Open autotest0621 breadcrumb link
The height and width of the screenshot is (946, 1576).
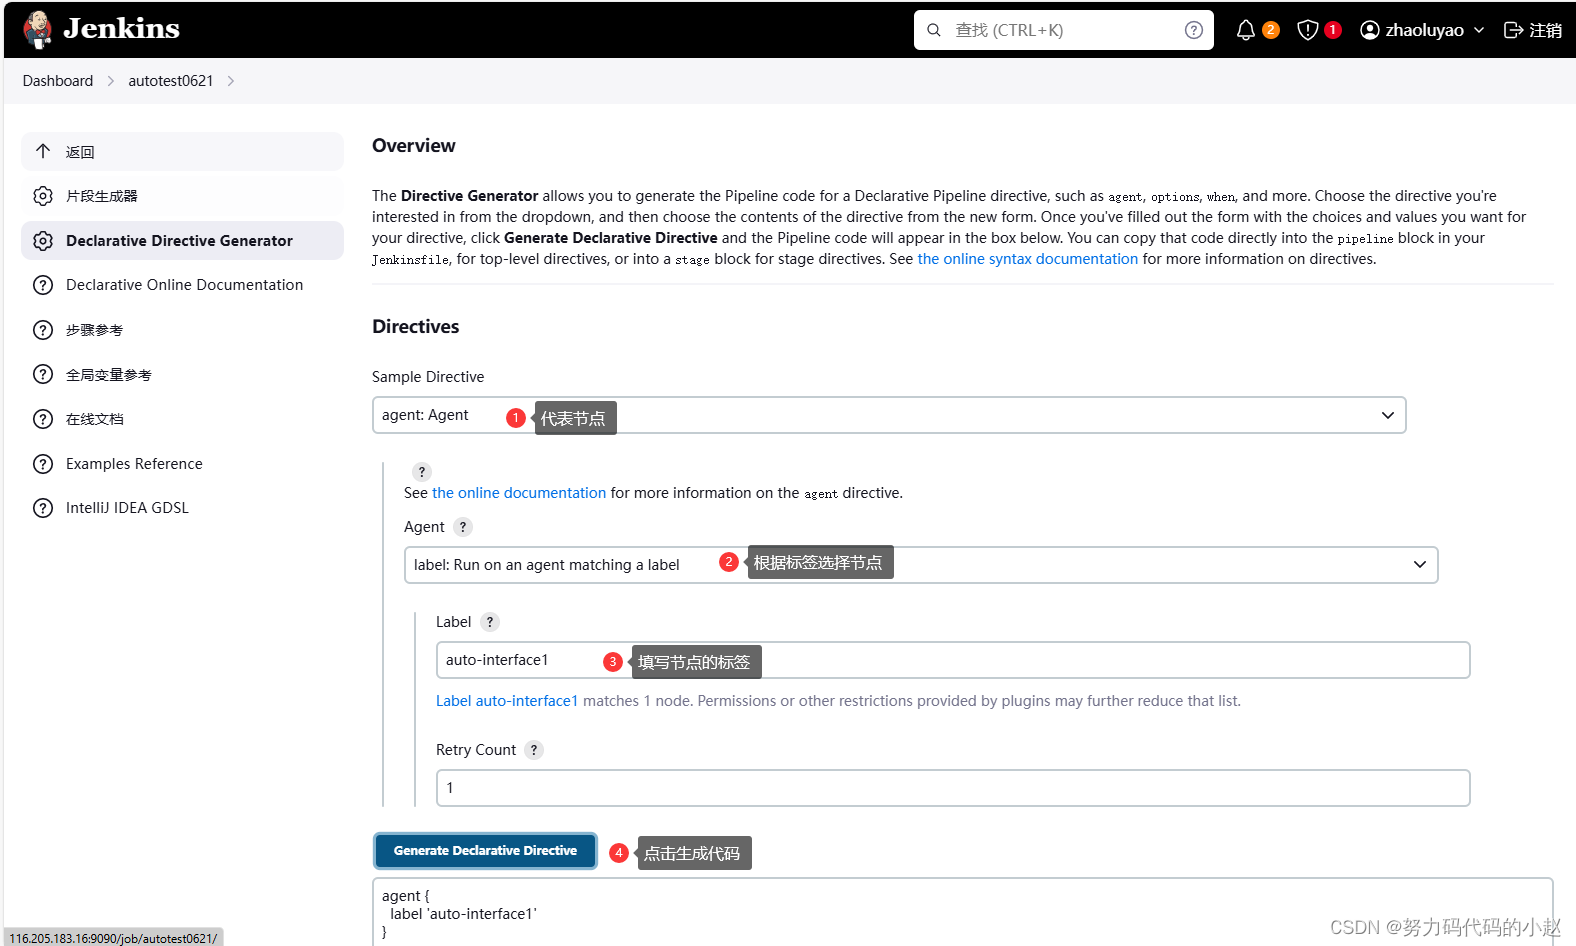[171, 81]
